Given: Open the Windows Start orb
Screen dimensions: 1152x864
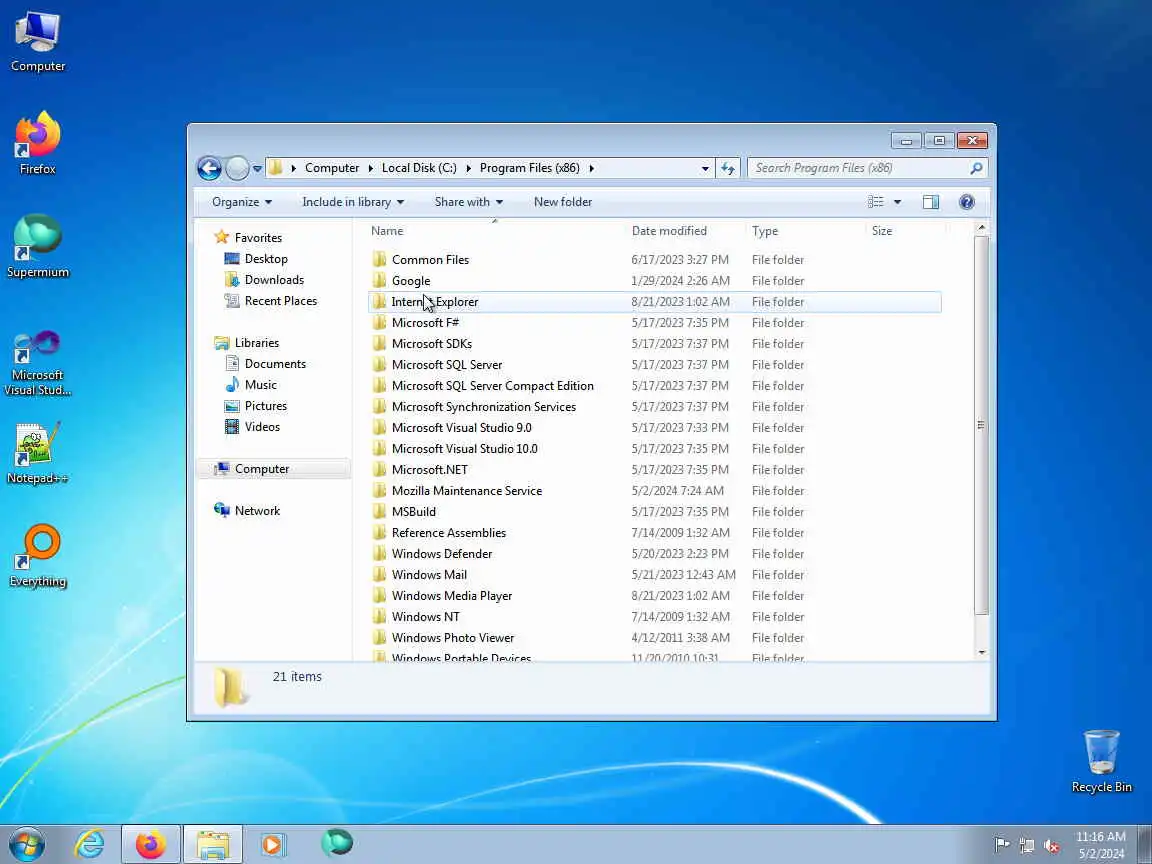Looking at the screenshot, I should [x=26, y=844].
